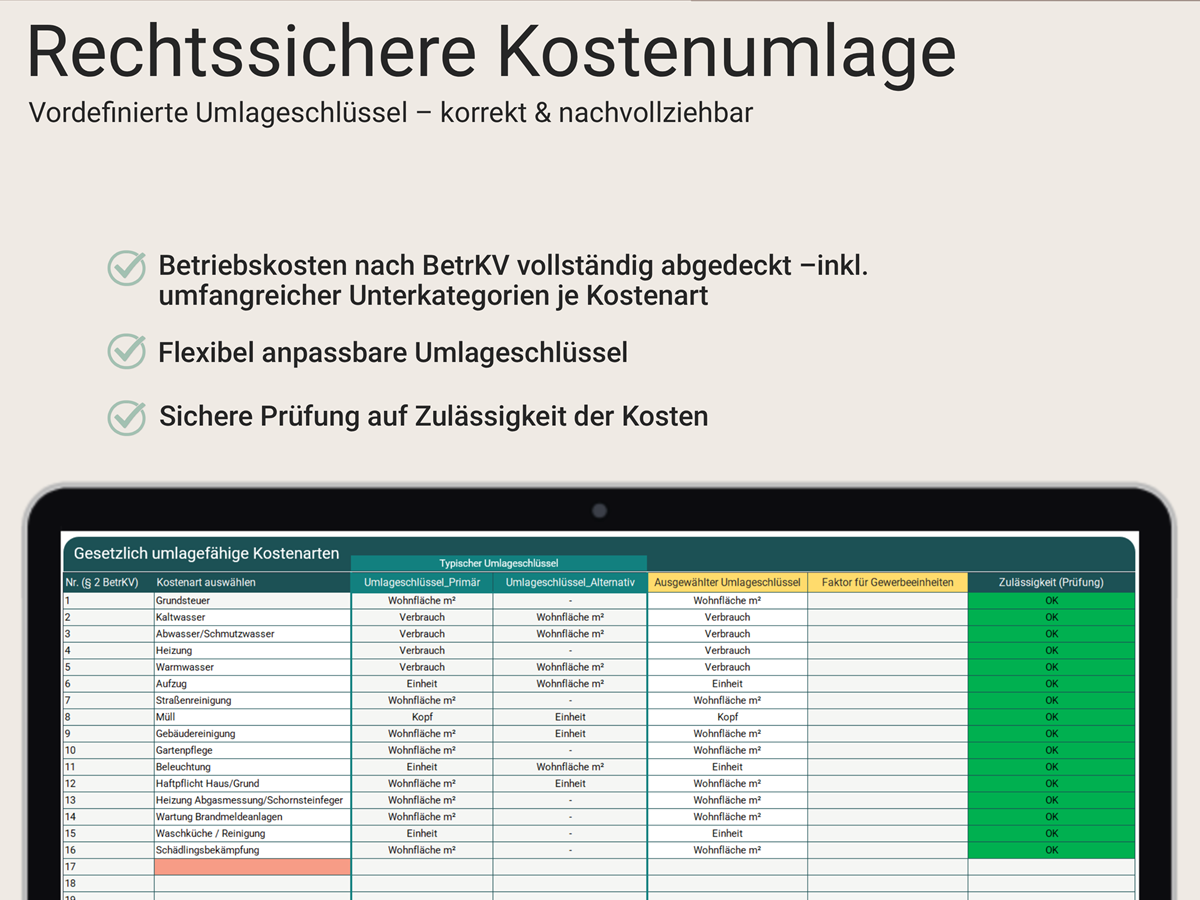Click the yellow Ausgewählter Umlageschlüssel header
The image size is (1200, 900).
coord(727,582)
